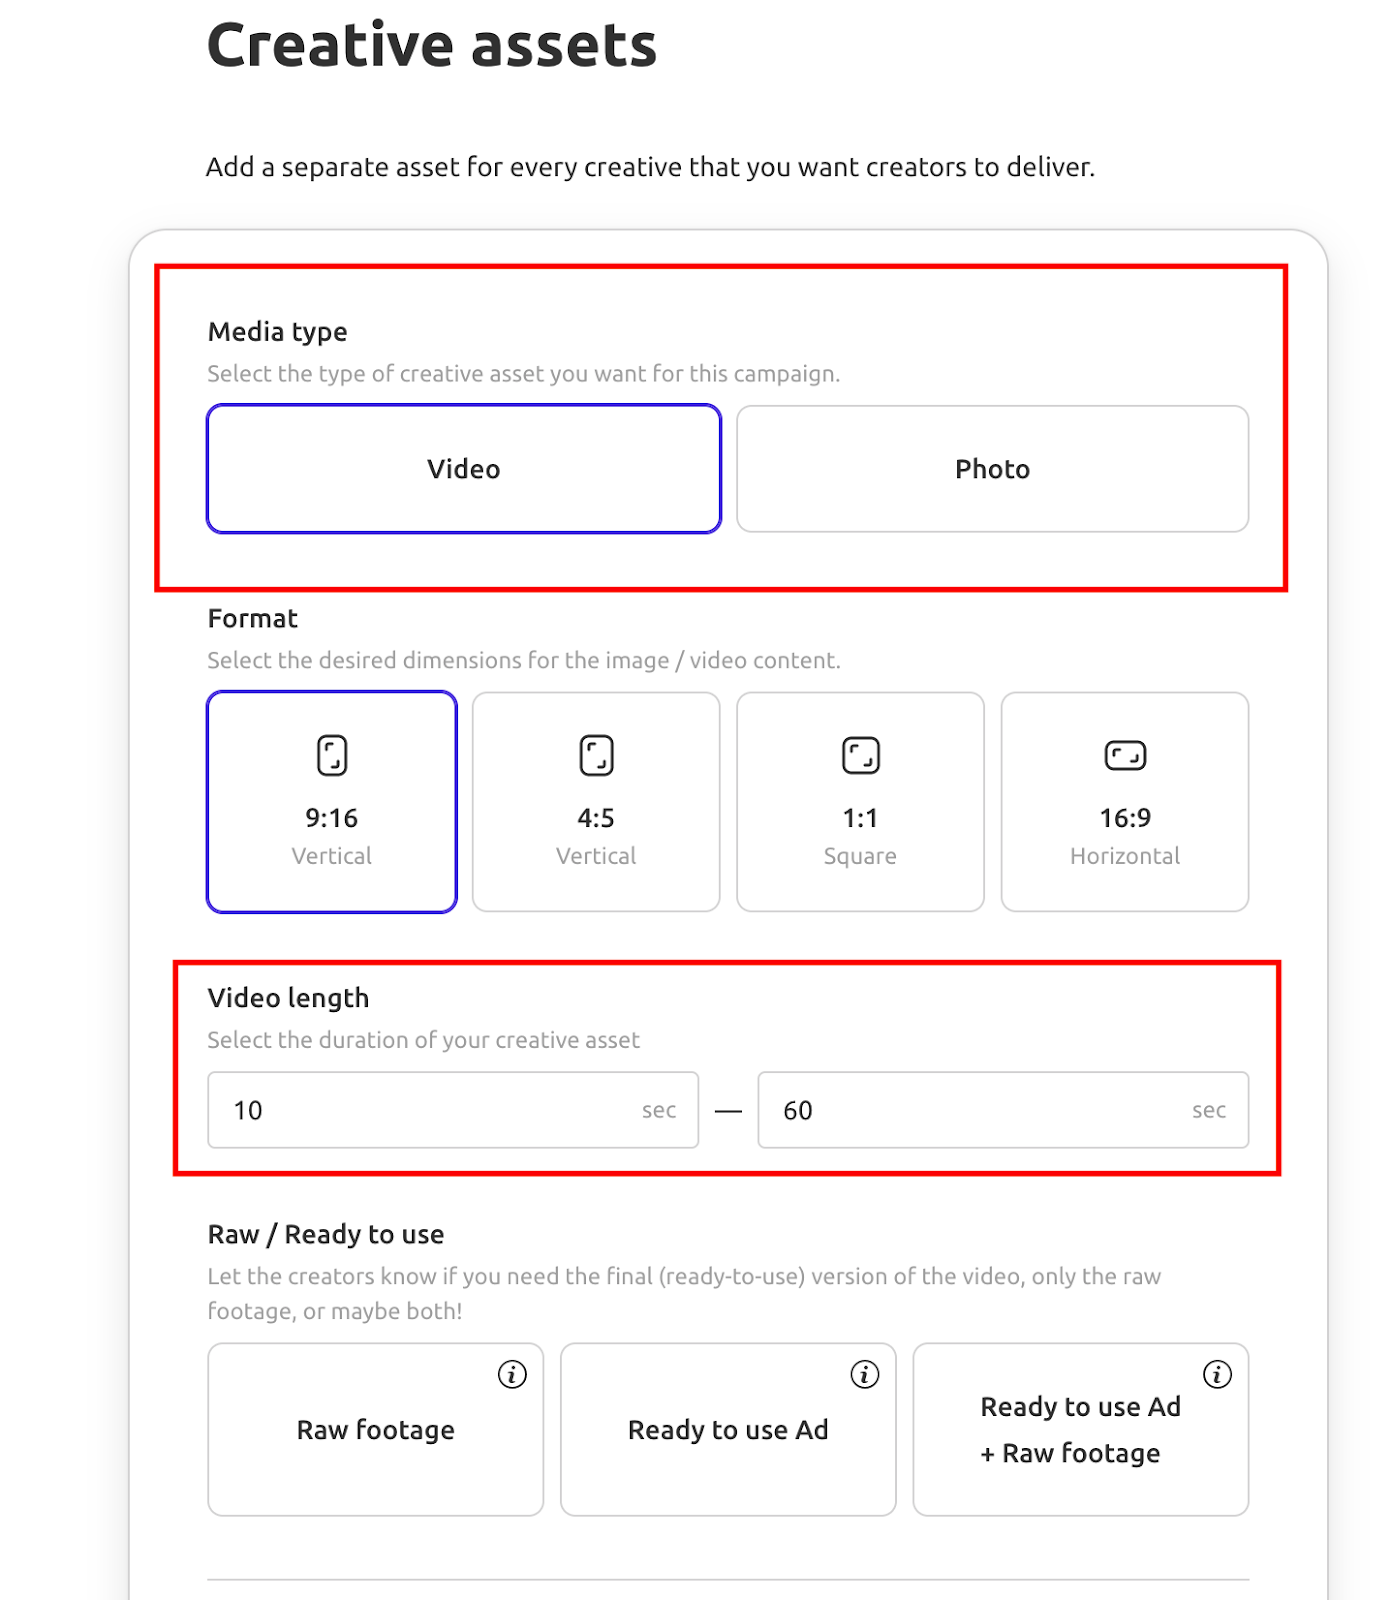Select the 4:5 Vertical label
This screenshot has height=1600, width=1391.
pyautogui.click(x=596, y=856)
